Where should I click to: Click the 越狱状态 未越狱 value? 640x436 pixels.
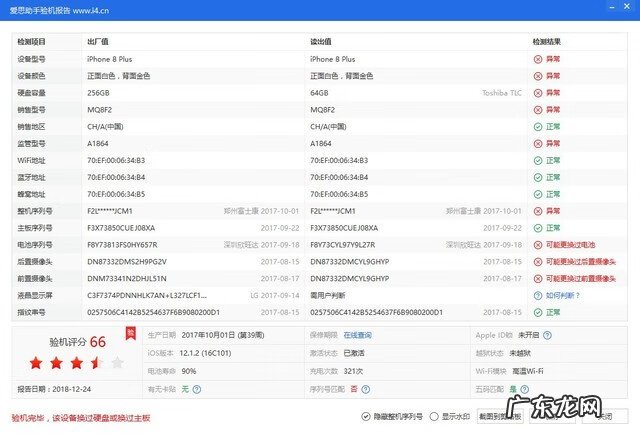(x=520, y=353)
